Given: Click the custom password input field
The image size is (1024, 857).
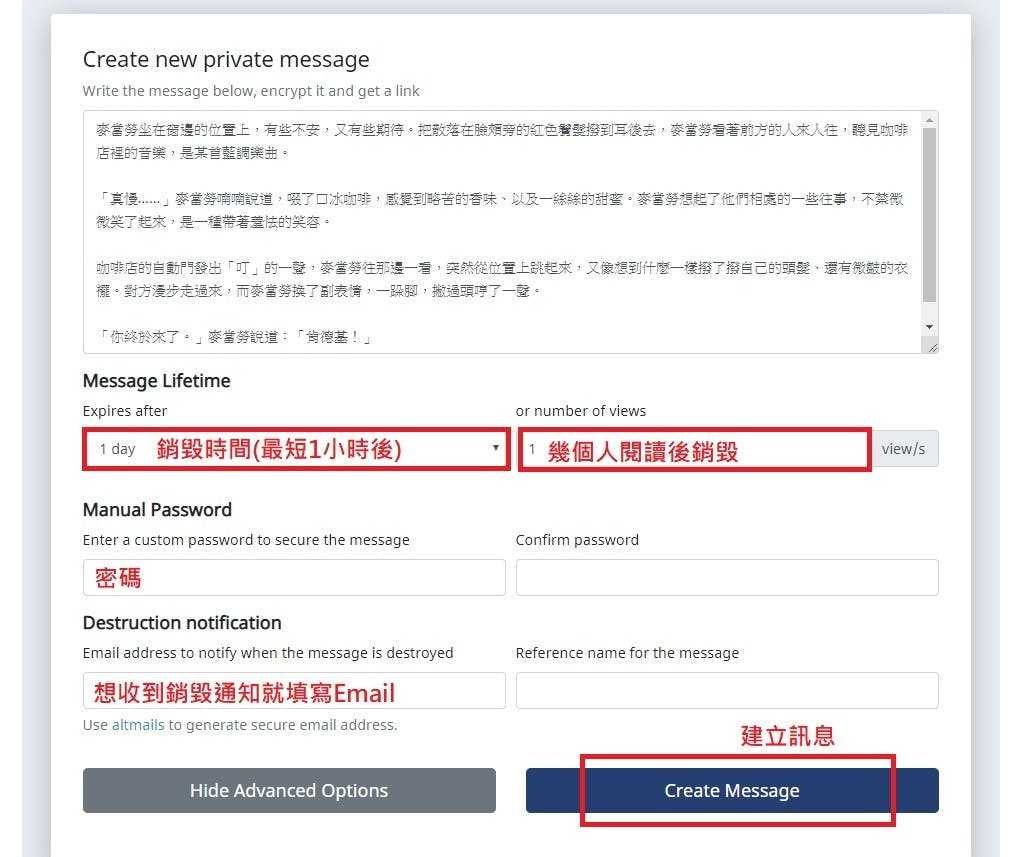Looking at the screenshot, I should click(x=294, y=577).
